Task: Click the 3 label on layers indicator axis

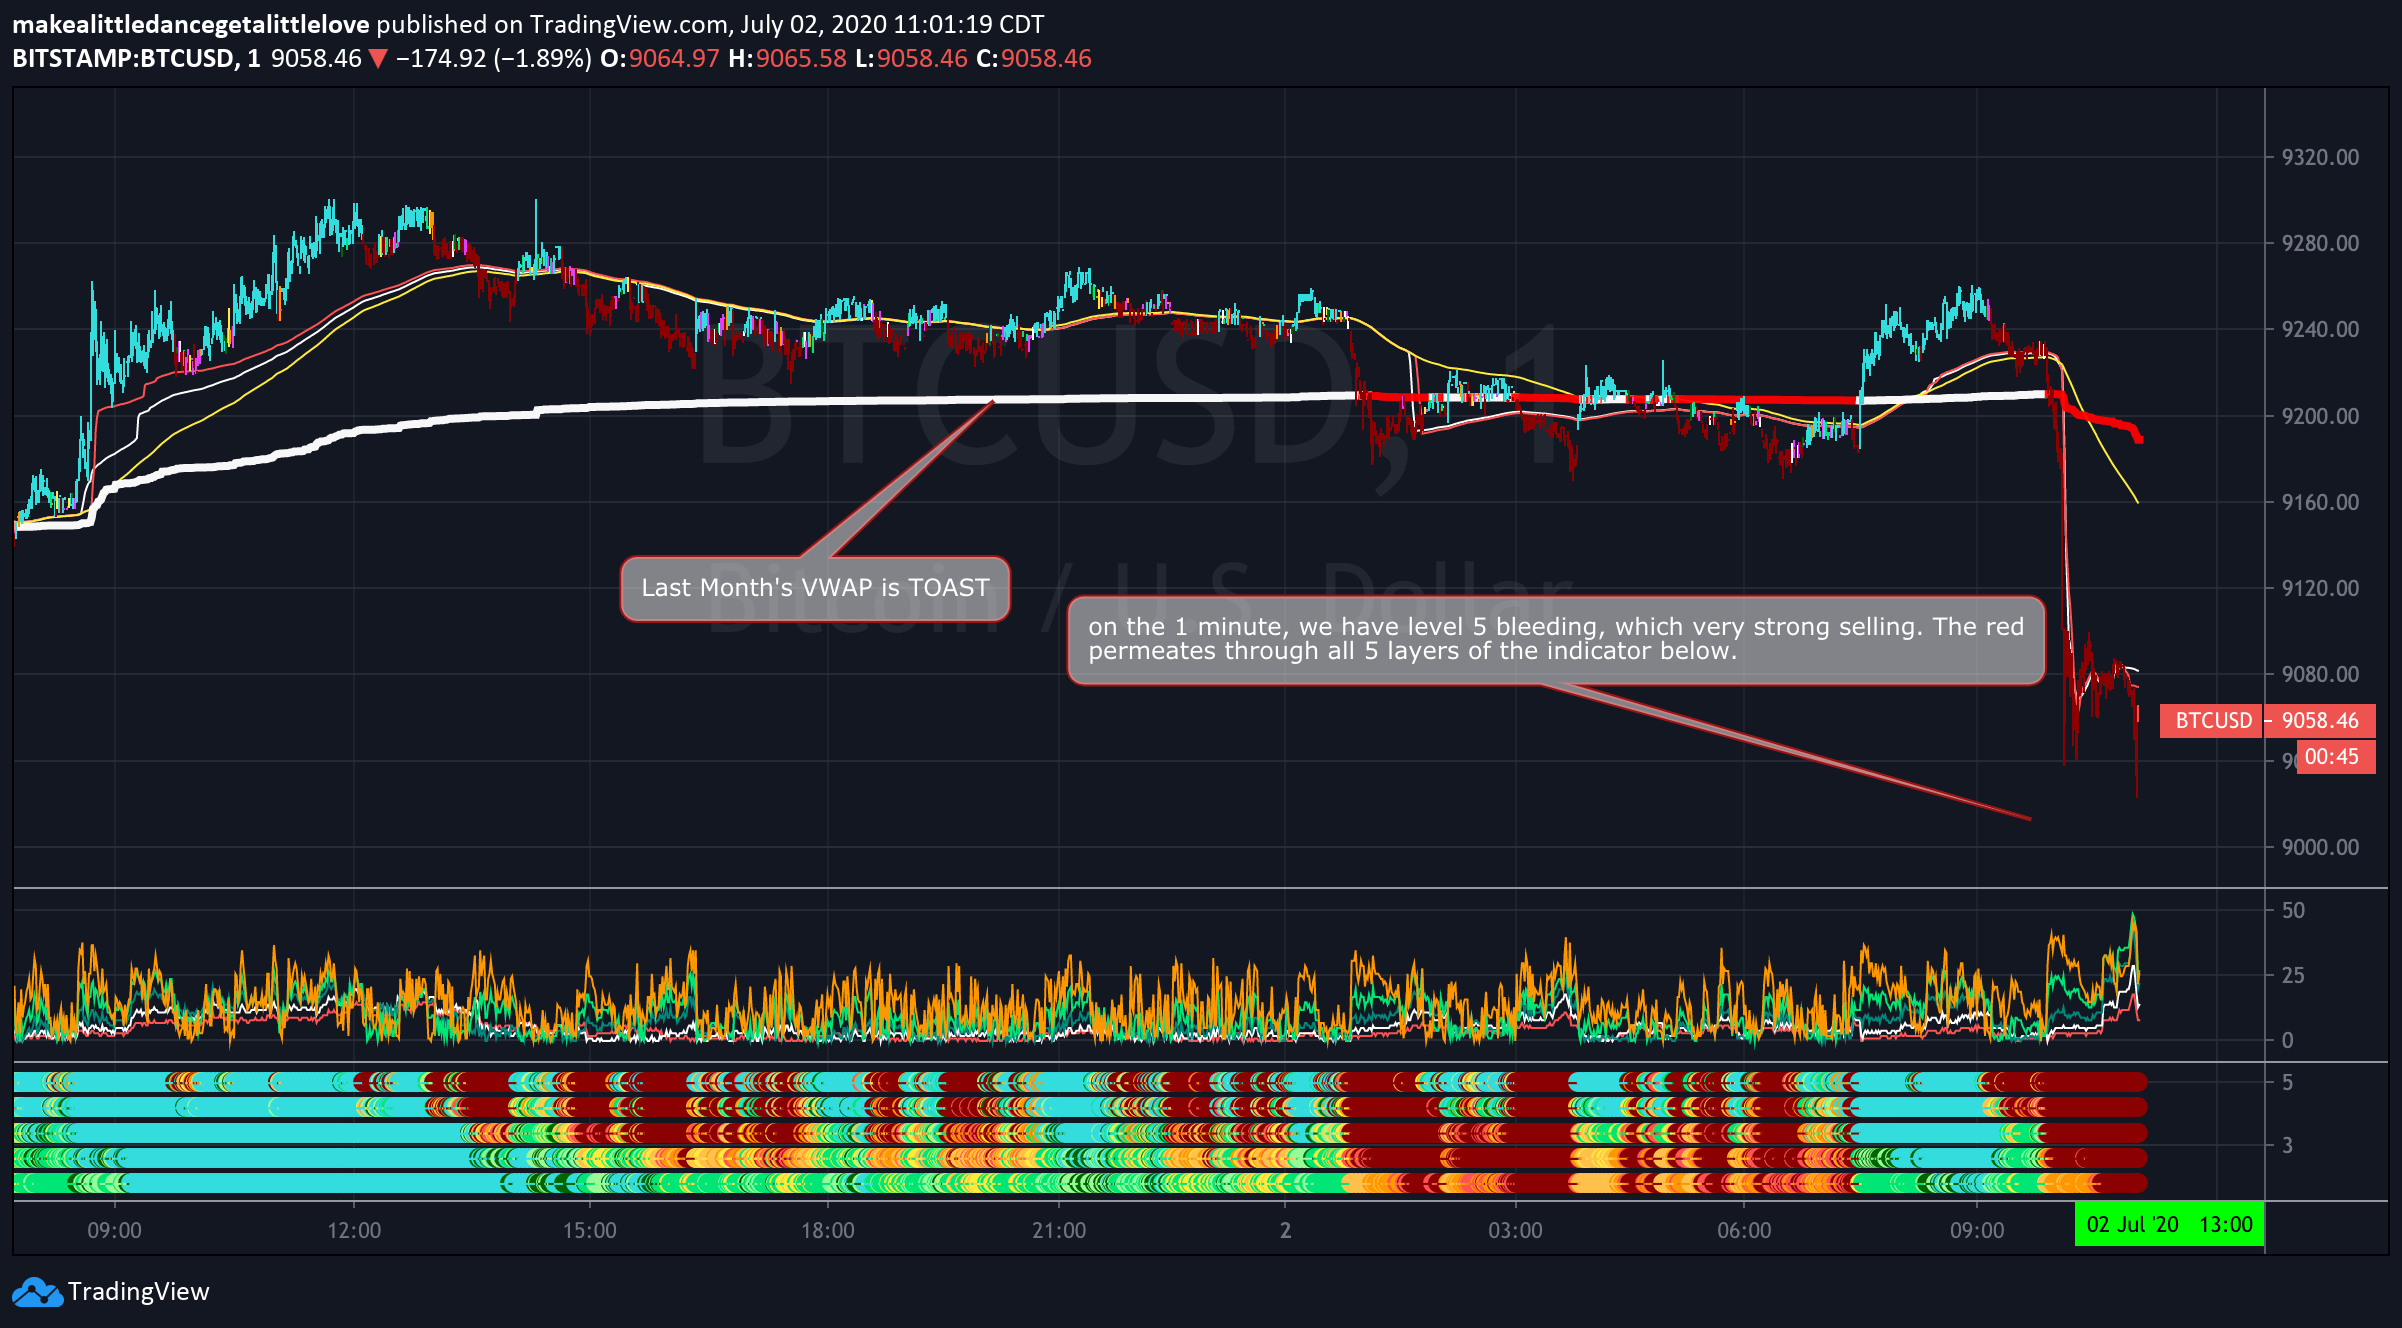Action: (2287, 1145)
